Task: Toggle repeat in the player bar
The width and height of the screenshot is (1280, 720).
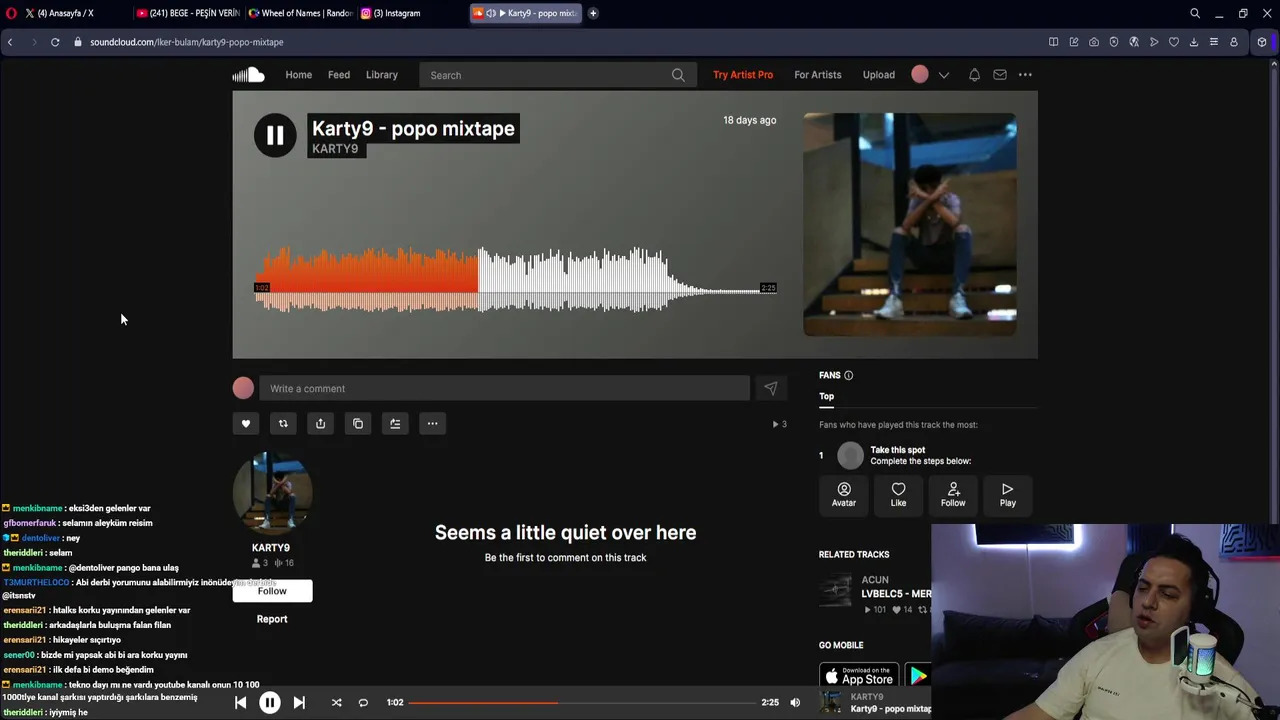Action: 363,703
